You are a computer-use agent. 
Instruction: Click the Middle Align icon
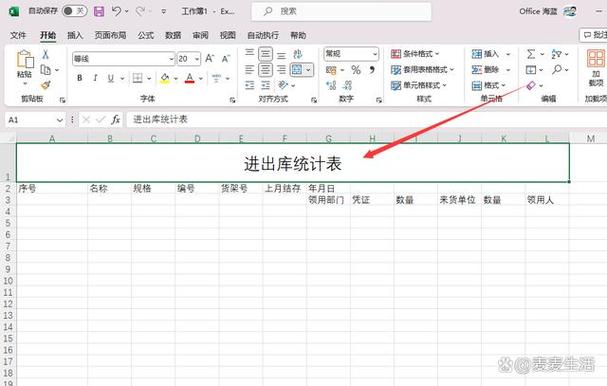266,54
